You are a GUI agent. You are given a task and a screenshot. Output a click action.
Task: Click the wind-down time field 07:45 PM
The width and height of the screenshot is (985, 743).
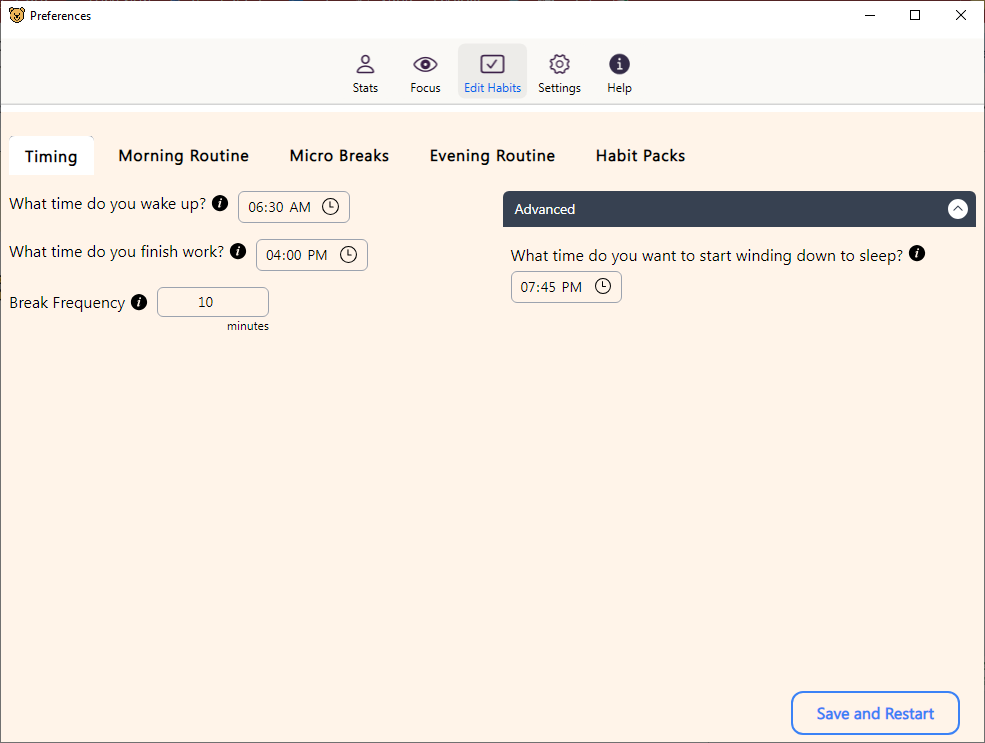coord(566,287)
